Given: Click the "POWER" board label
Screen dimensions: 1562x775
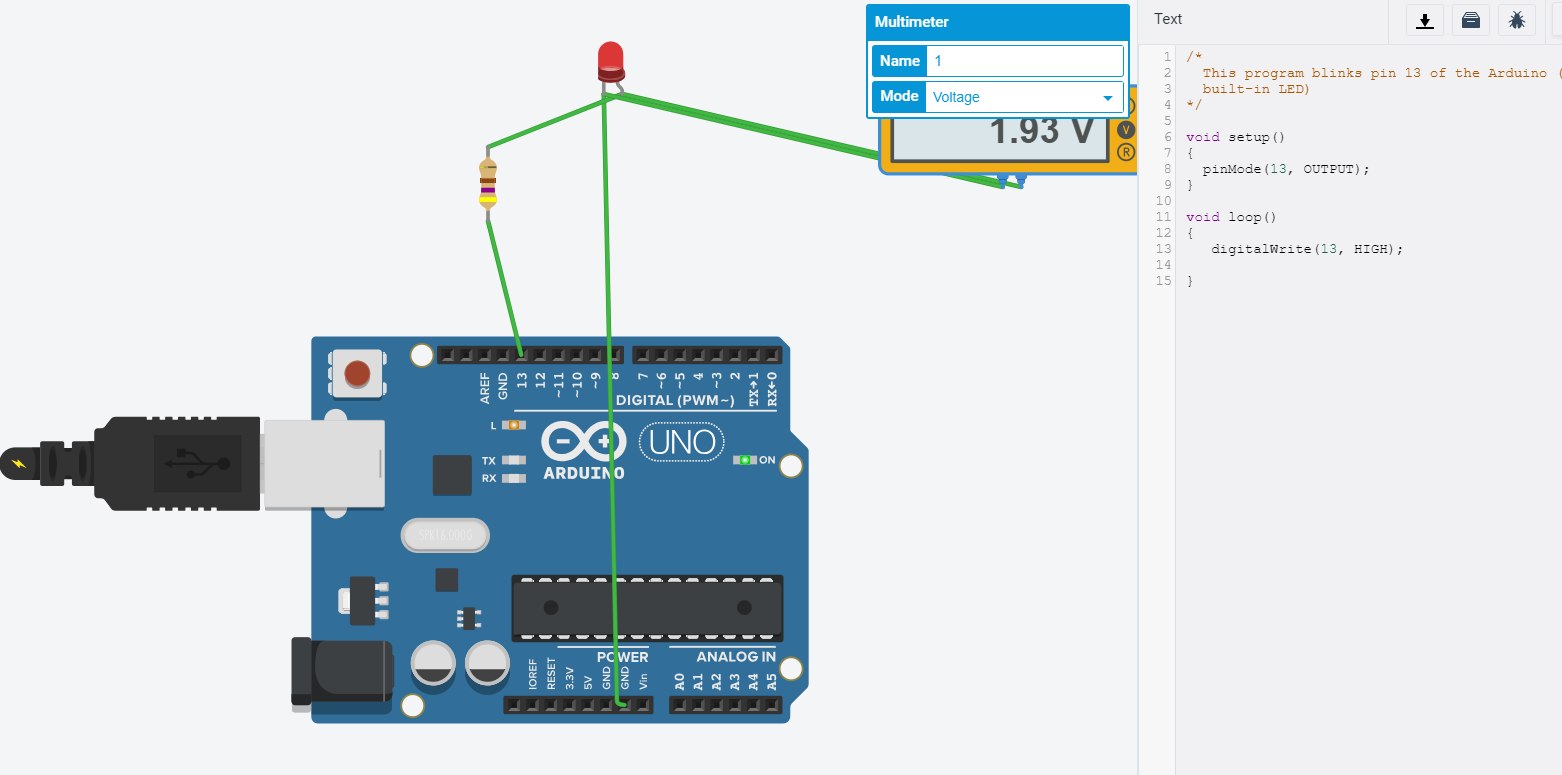Looking at the screenshot, I should (623, 657).
